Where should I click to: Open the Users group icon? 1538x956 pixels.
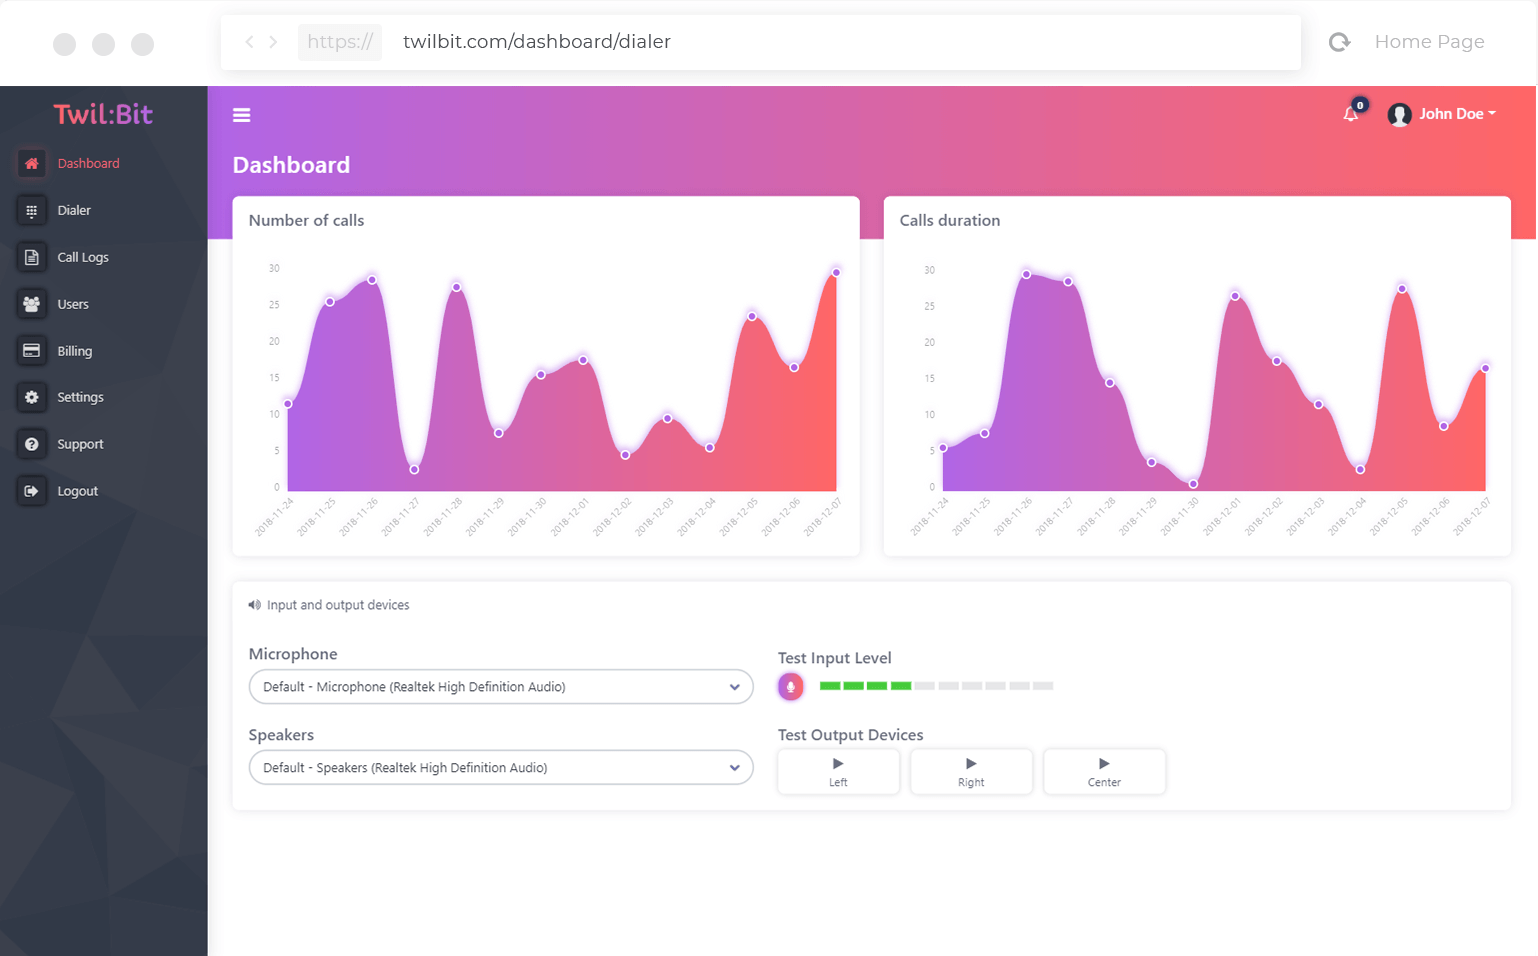click(32, 304)
